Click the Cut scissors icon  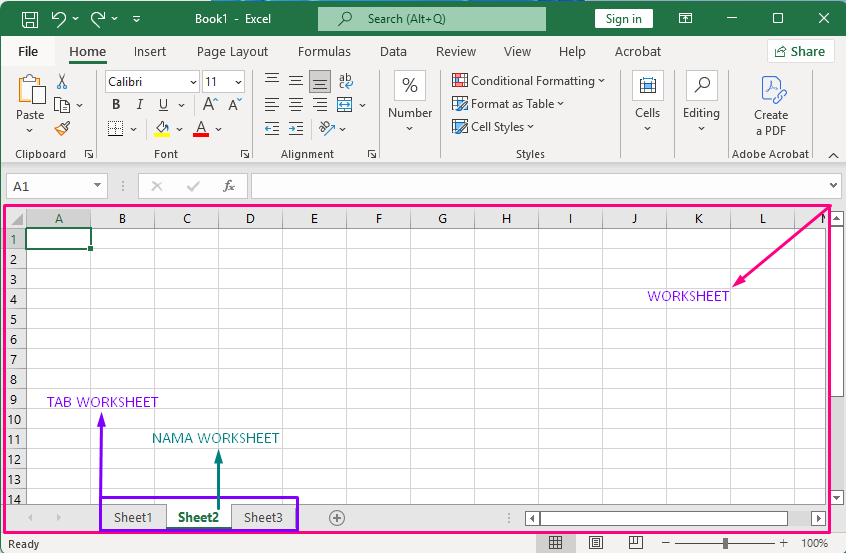62,81
